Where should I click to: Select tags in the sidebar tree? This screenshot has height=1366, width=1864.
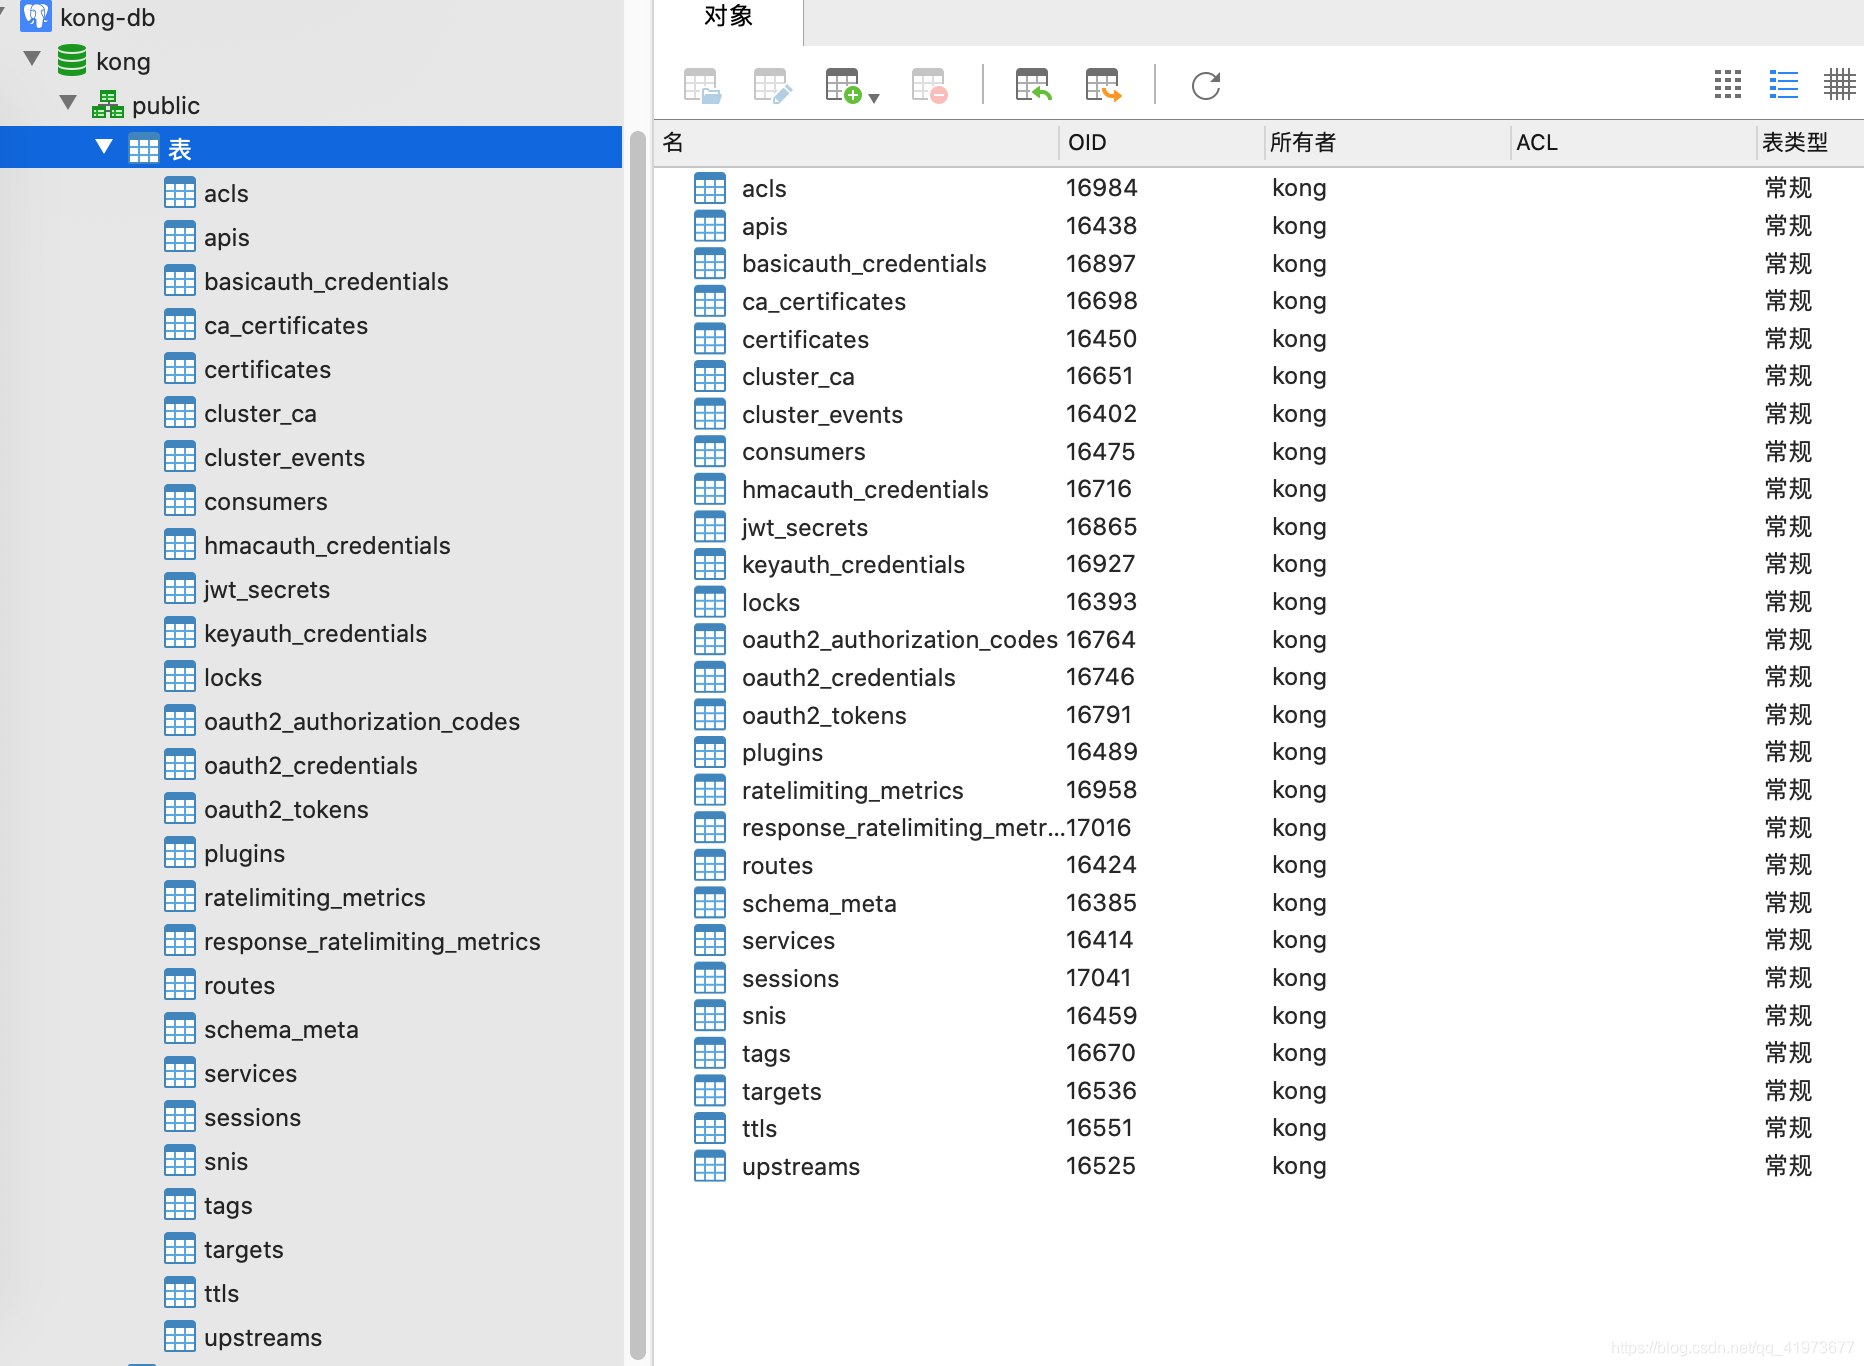pos(228,1206)
